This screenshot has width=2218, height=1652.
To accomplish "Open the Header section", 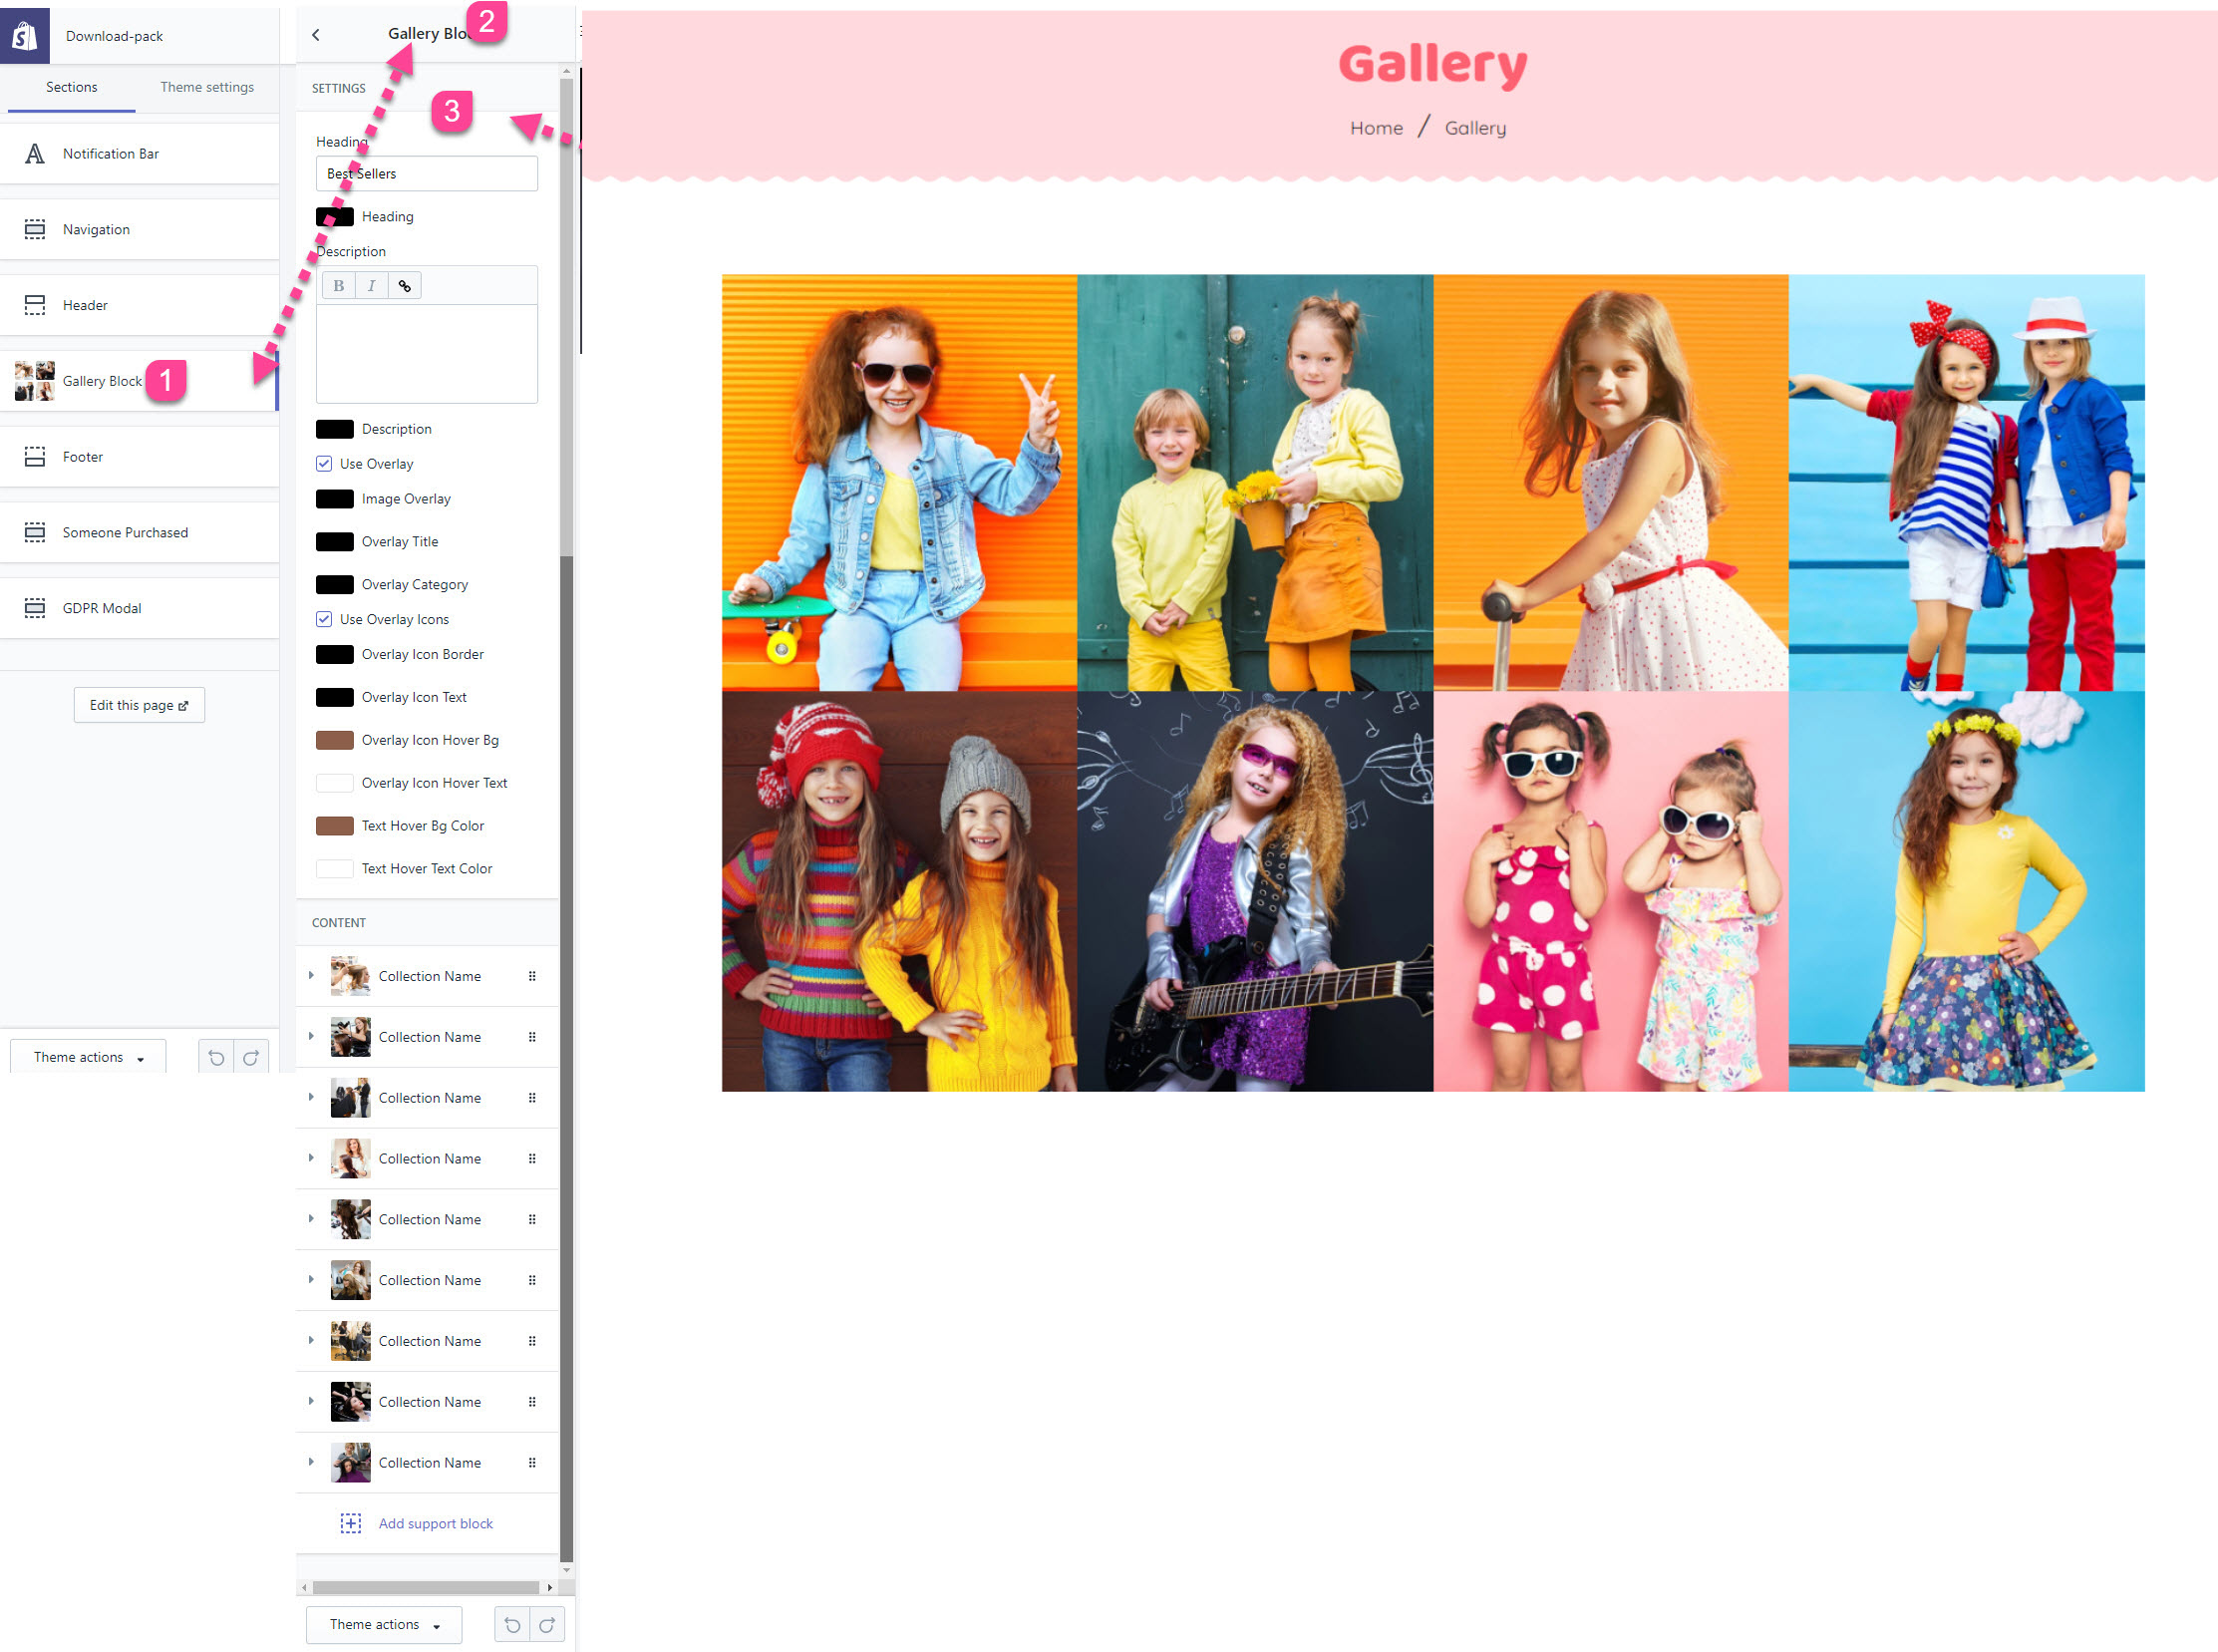I will click(139, 305).
